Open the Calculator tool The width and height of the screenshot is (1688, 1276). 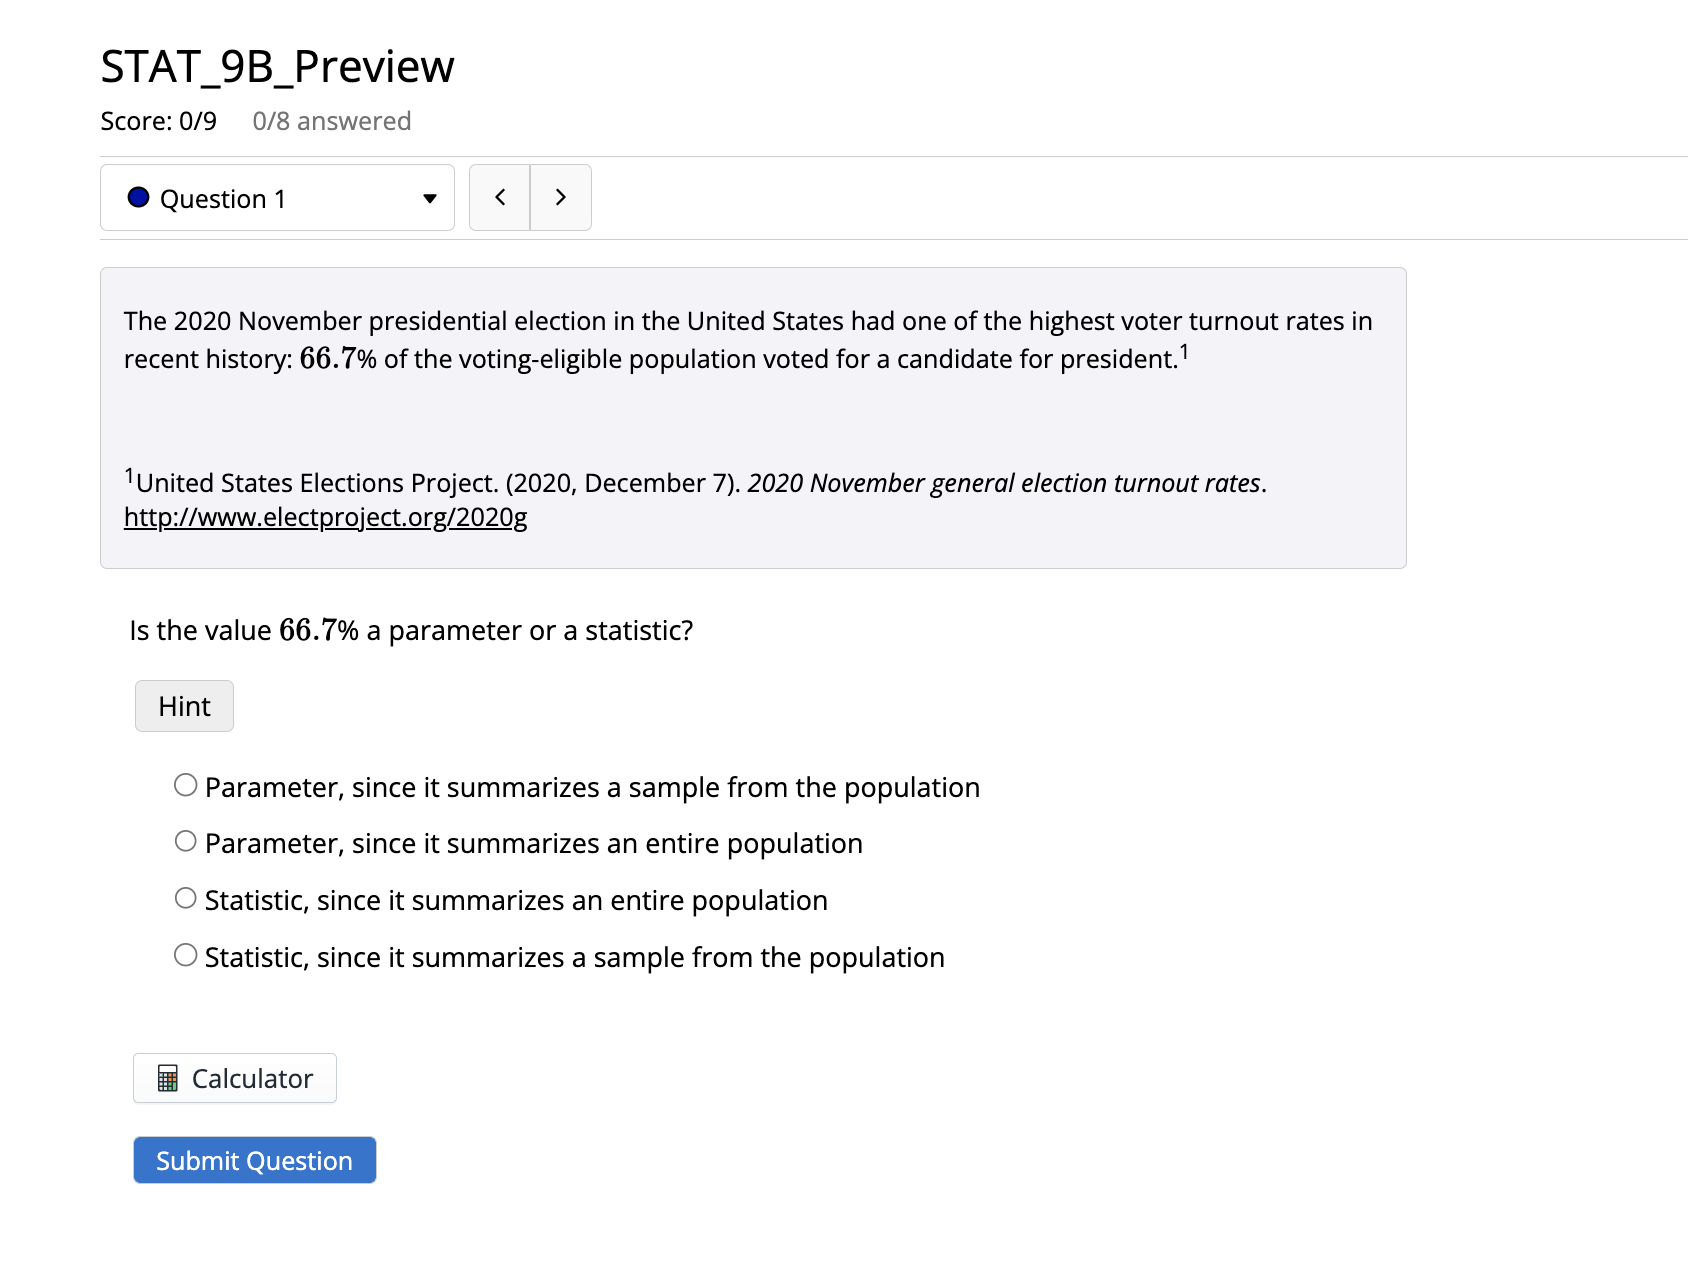235,1078
